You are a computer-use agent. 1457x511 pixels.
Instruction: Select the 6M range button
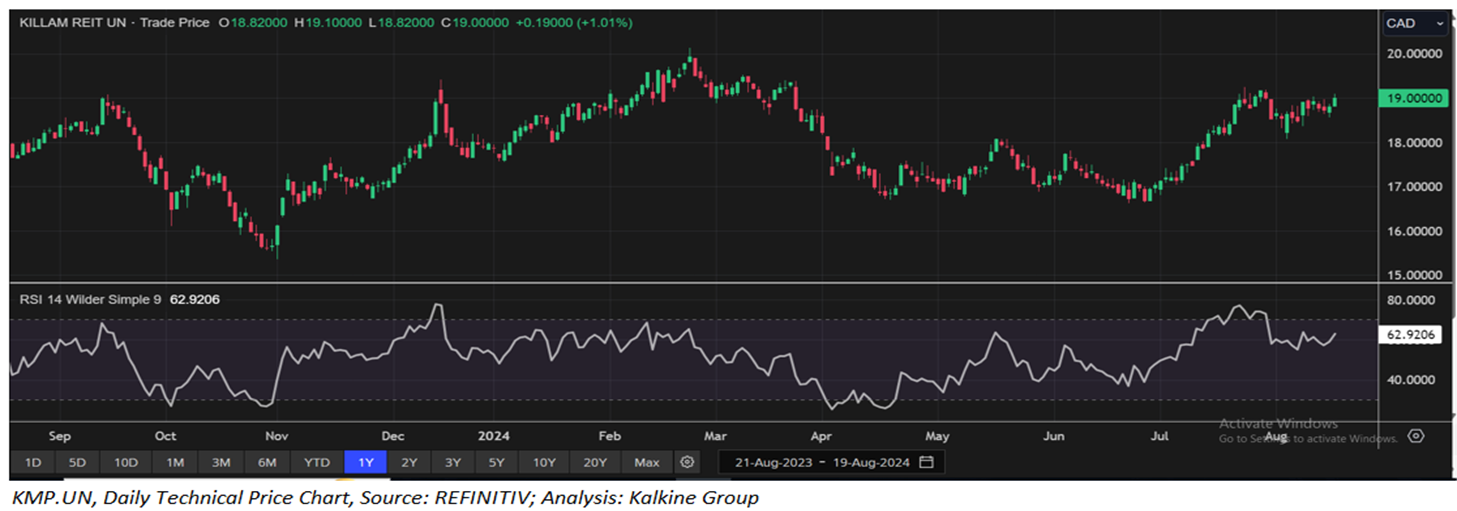(267, 462)
